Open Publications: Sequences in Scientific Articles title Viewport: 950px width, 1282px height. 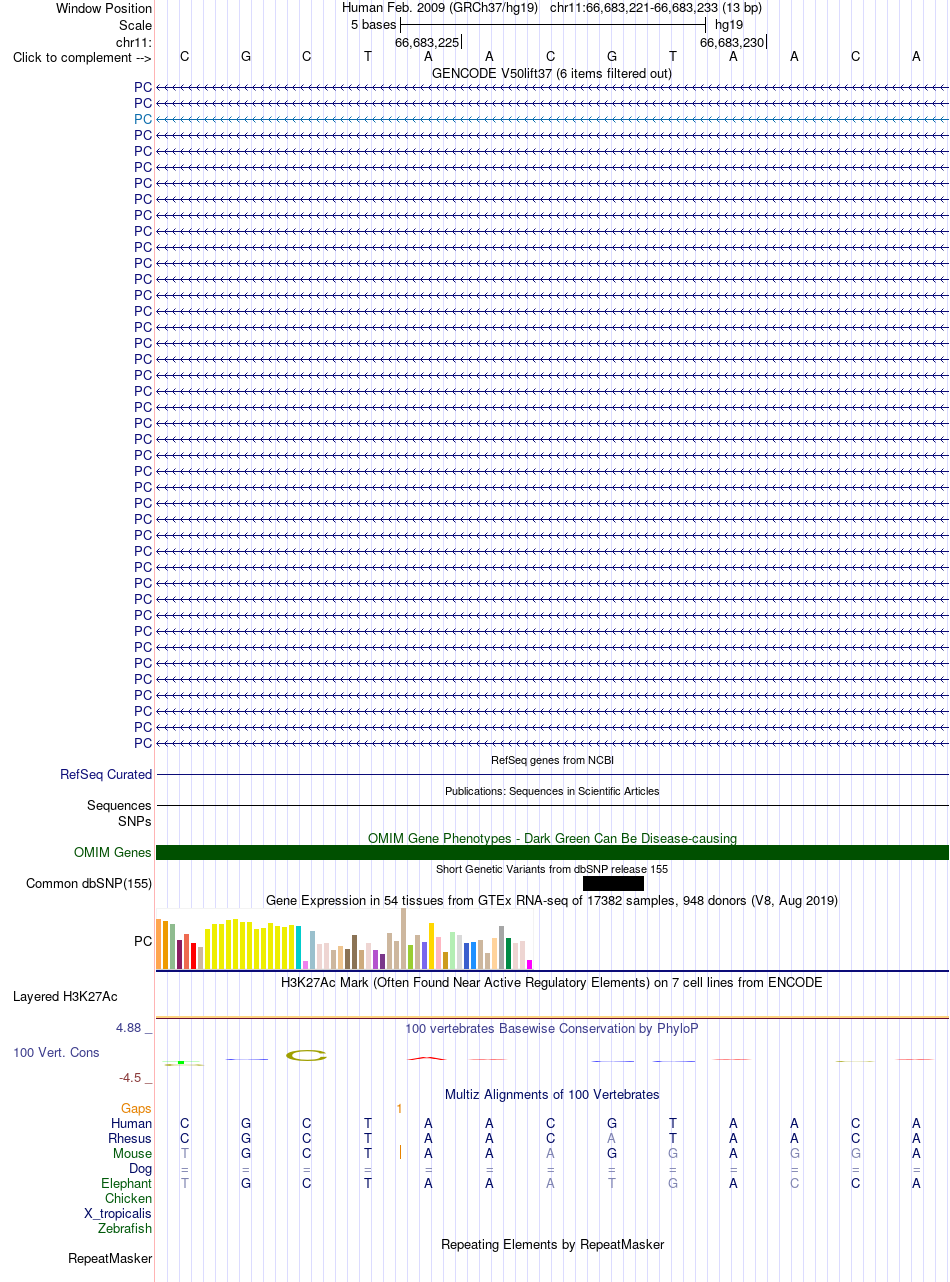[552, 791]
